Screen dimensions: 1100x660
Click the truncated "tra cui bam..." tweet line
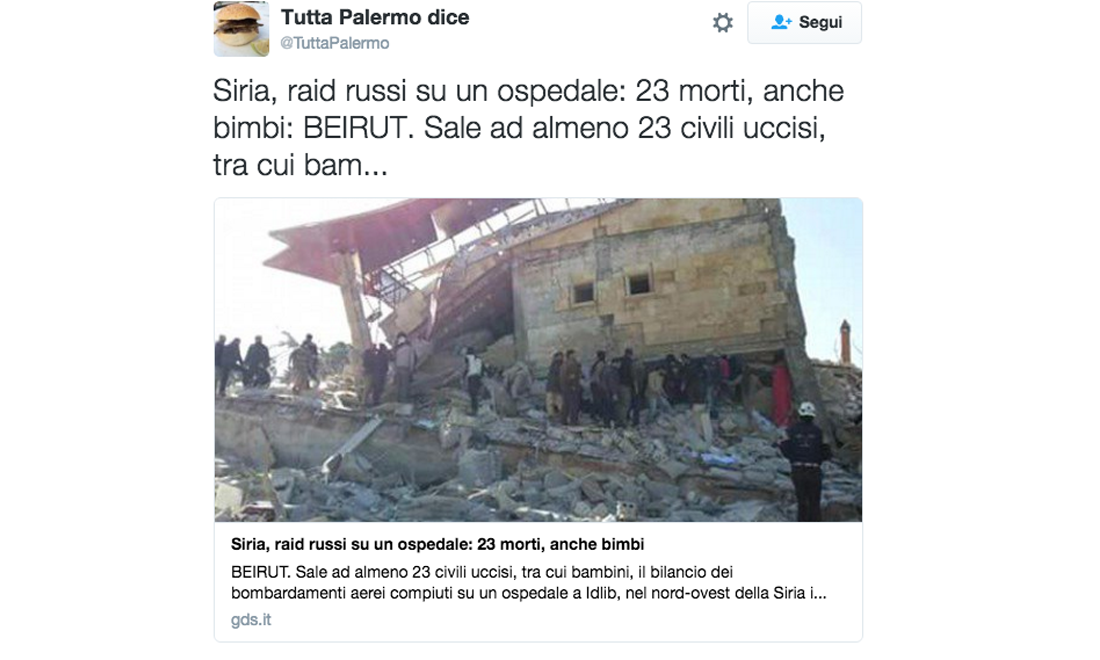[x=300, y=166]
